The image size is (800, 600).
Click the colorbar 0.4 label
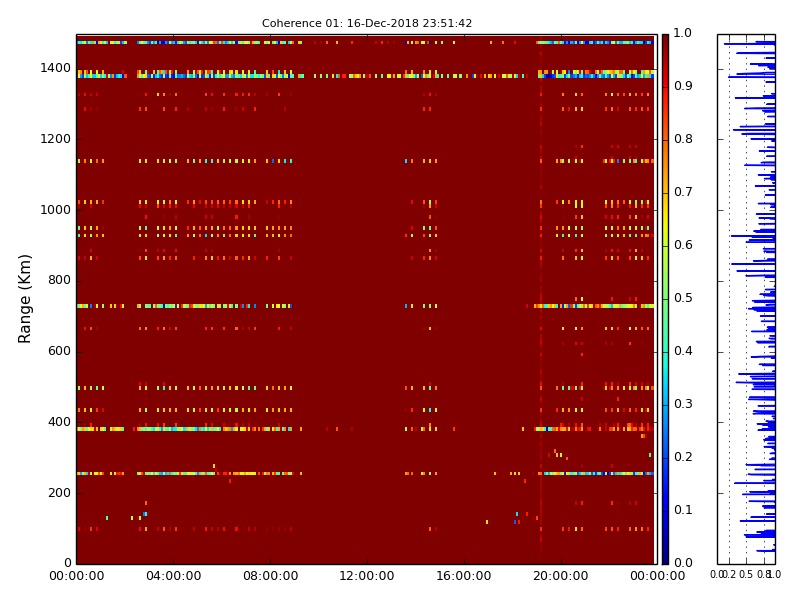pos(683,351)
